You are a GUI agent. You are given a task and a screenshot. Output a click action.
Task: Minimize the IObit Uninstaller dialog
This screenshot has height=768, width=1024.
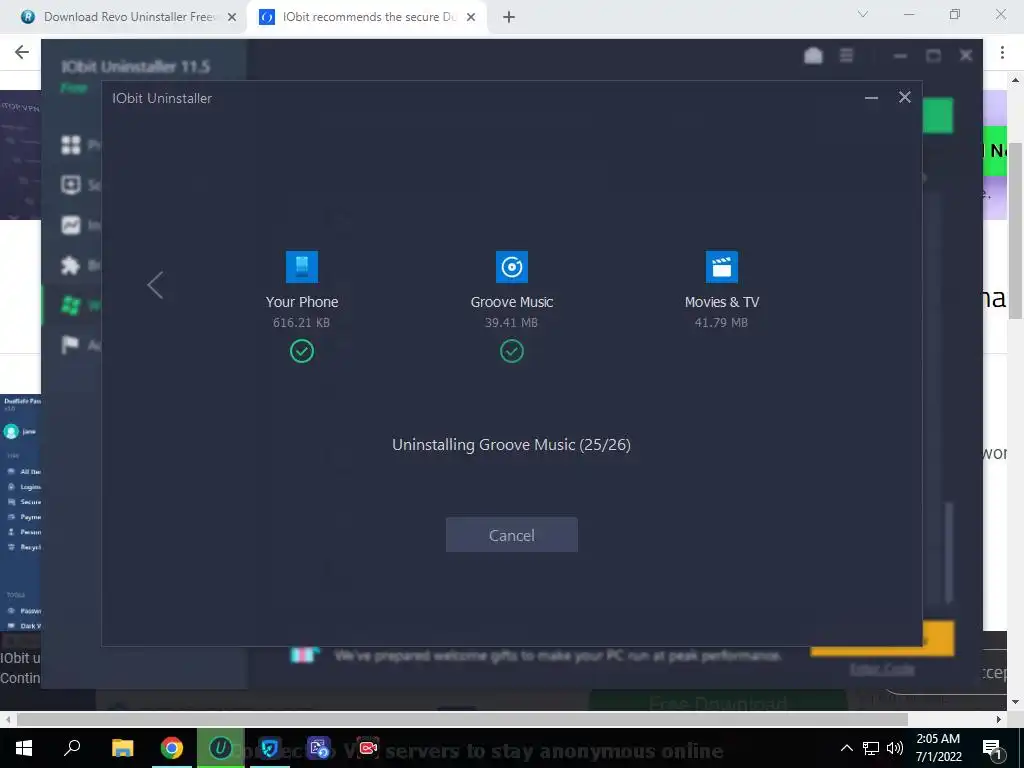pos(871,98)
